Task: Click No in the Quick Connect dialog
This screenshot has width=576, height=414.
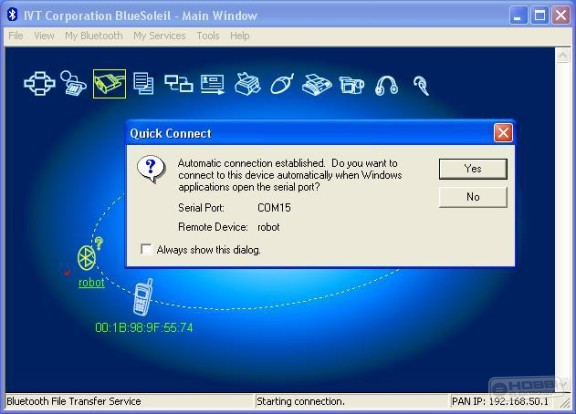Action: [x=473, y=197]
